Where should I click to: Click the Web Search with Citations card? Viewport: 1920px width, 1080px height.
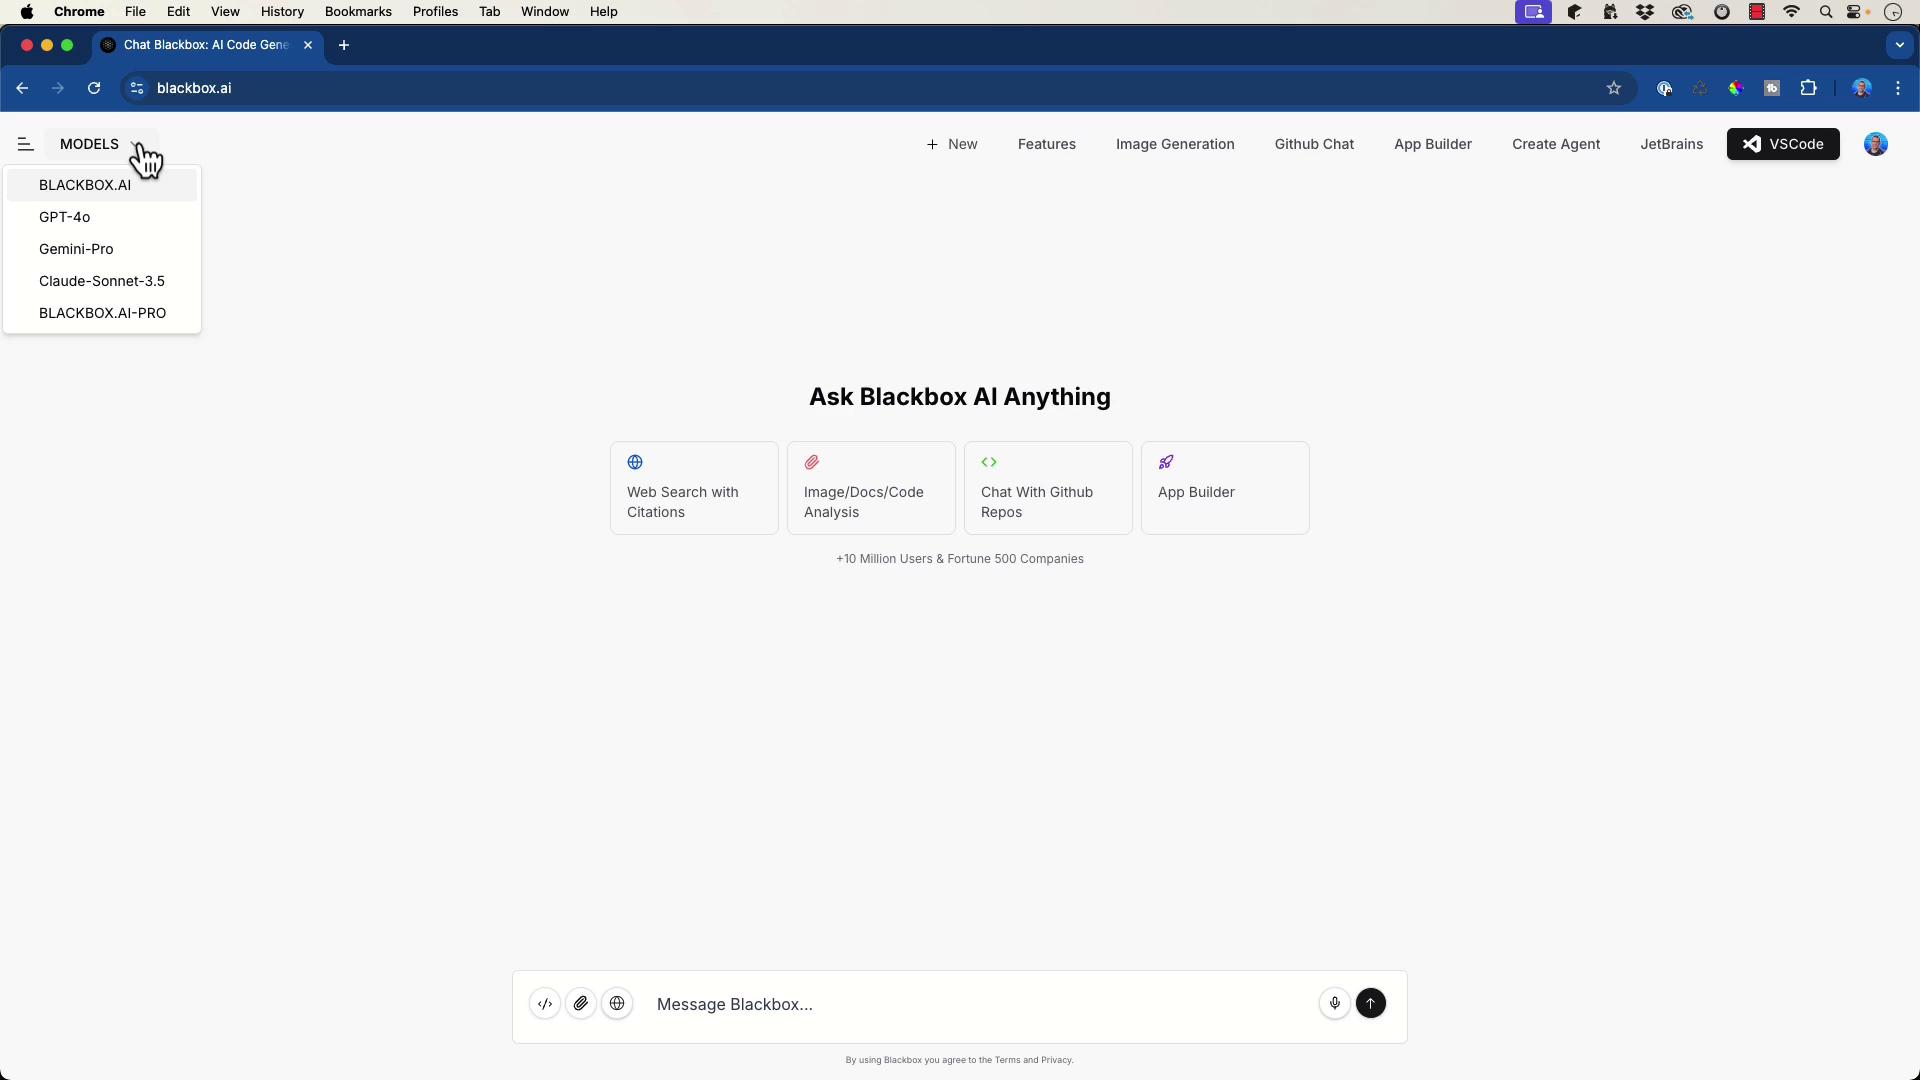[x=694, y=488]
